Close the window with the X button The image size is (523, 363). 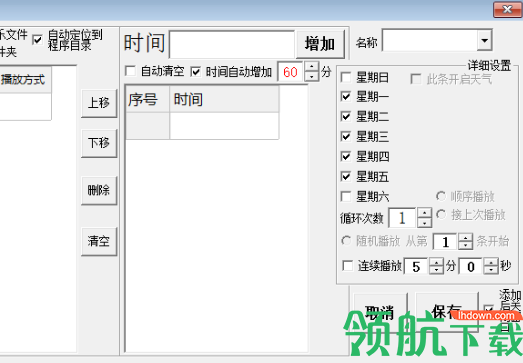507,9
